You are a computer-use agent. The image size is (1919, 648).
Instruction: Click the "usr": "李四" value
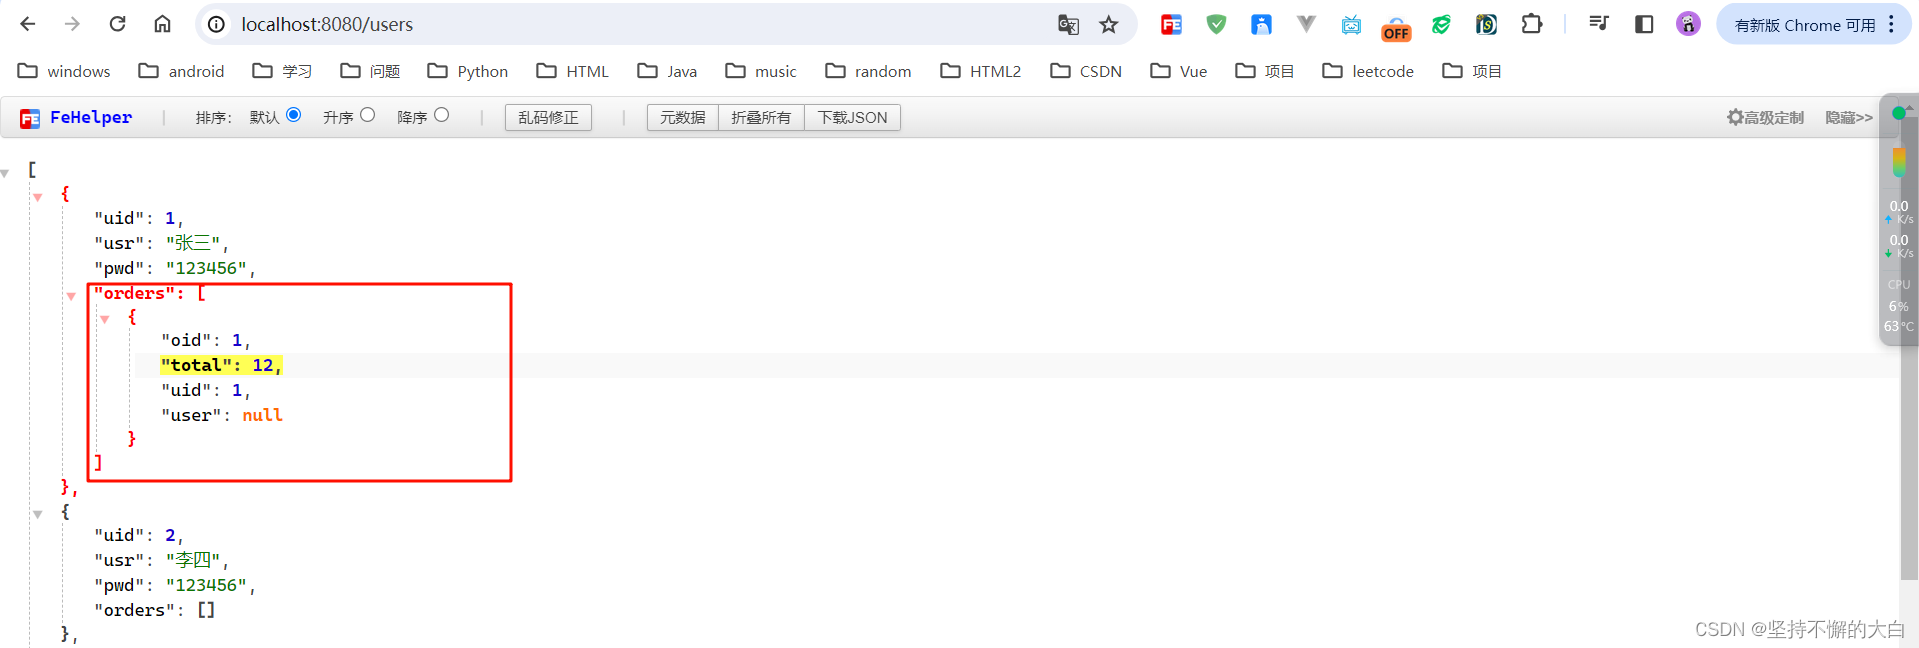(195, 560)
